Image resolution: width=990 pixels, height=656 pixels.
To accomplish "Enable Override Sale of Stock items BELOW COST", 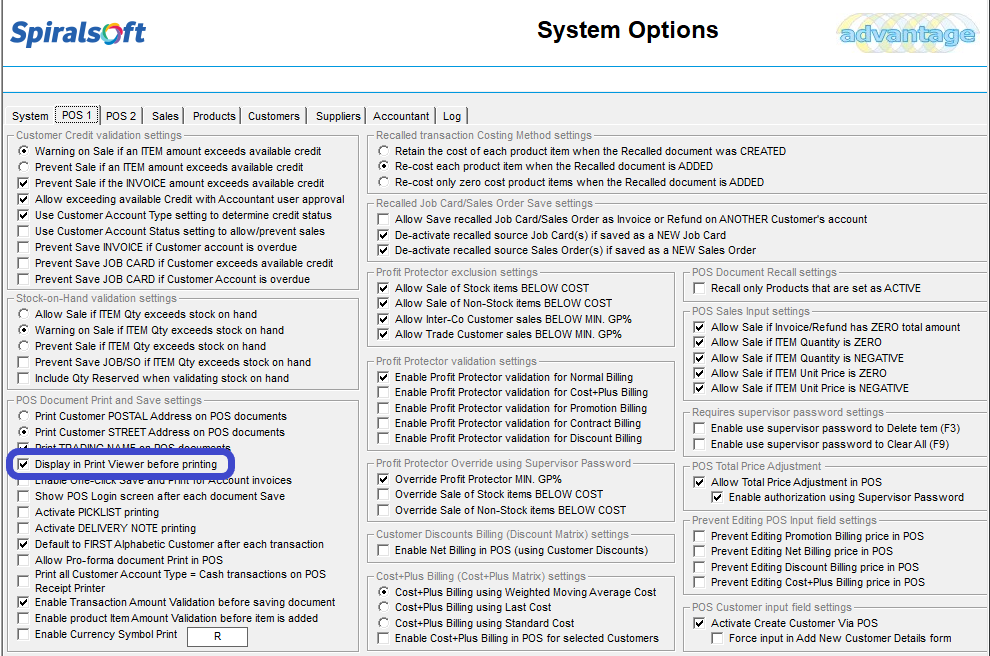I will (383, 494).
